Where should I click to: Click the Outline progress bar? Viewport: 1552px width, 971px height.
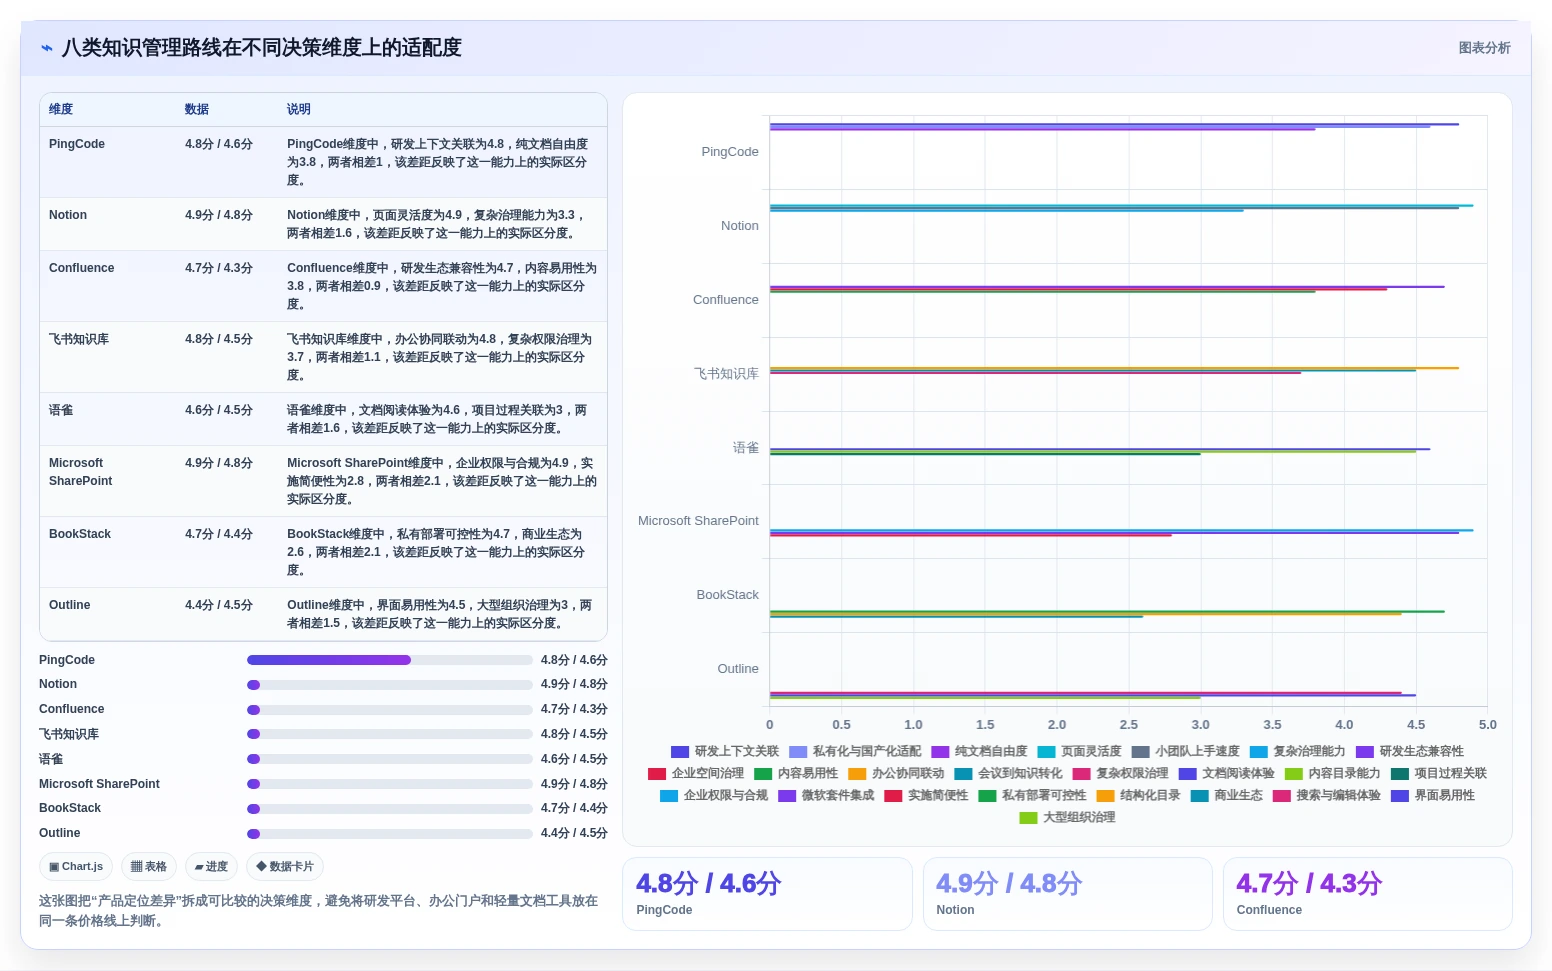click(x=390, y=834)
